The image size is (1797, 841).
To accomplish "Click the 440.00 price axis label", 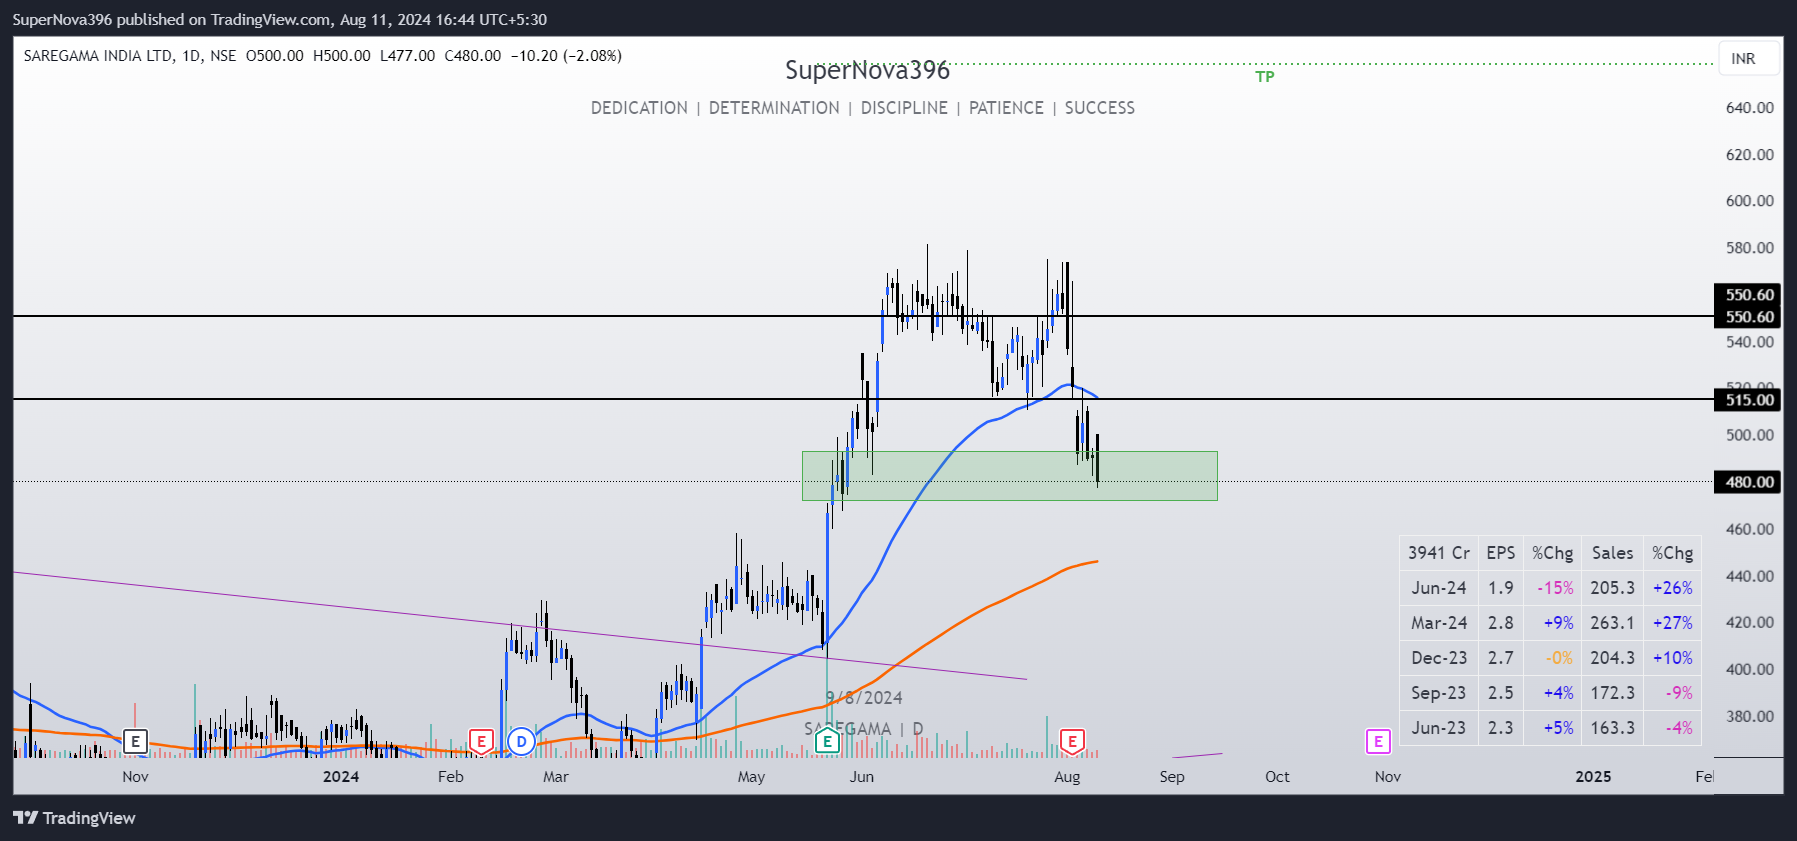I will coord(1749,576).
